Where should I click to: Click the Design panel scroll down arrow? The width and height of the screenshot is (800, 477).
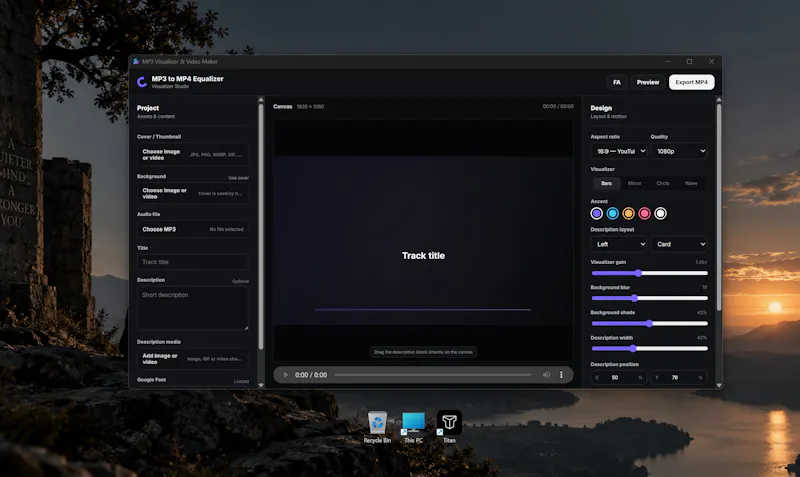coord(719,385)
